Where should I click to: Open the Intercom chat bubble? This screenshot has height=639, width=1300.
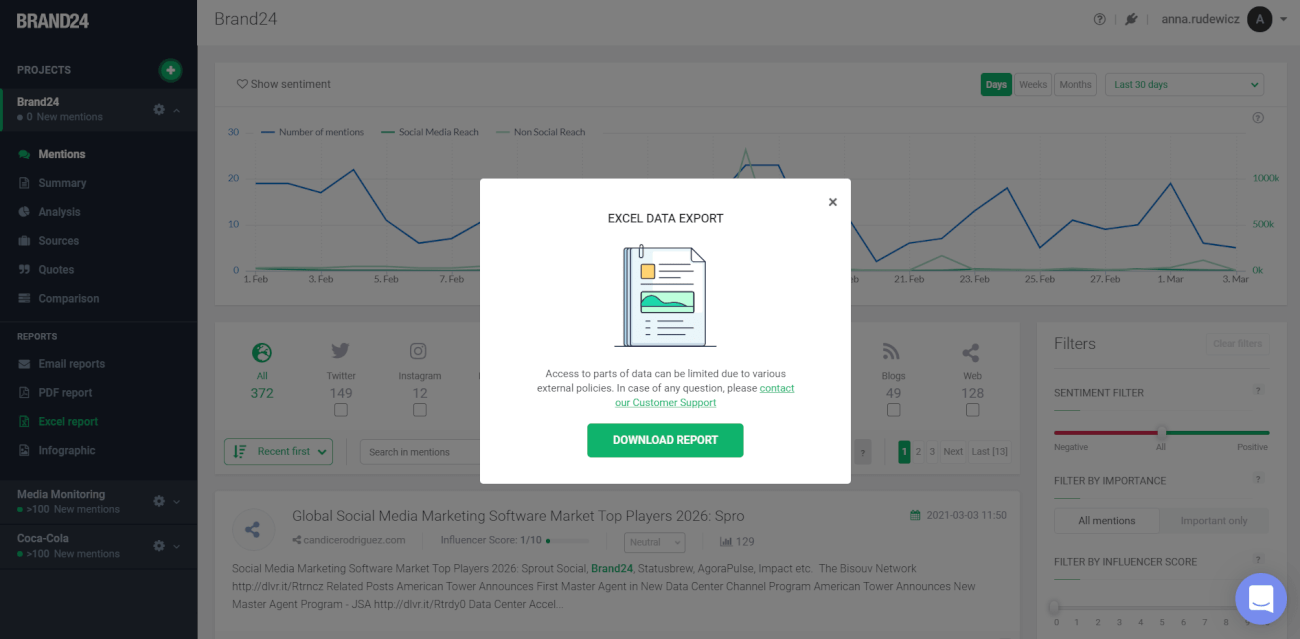coord(1260,598)
